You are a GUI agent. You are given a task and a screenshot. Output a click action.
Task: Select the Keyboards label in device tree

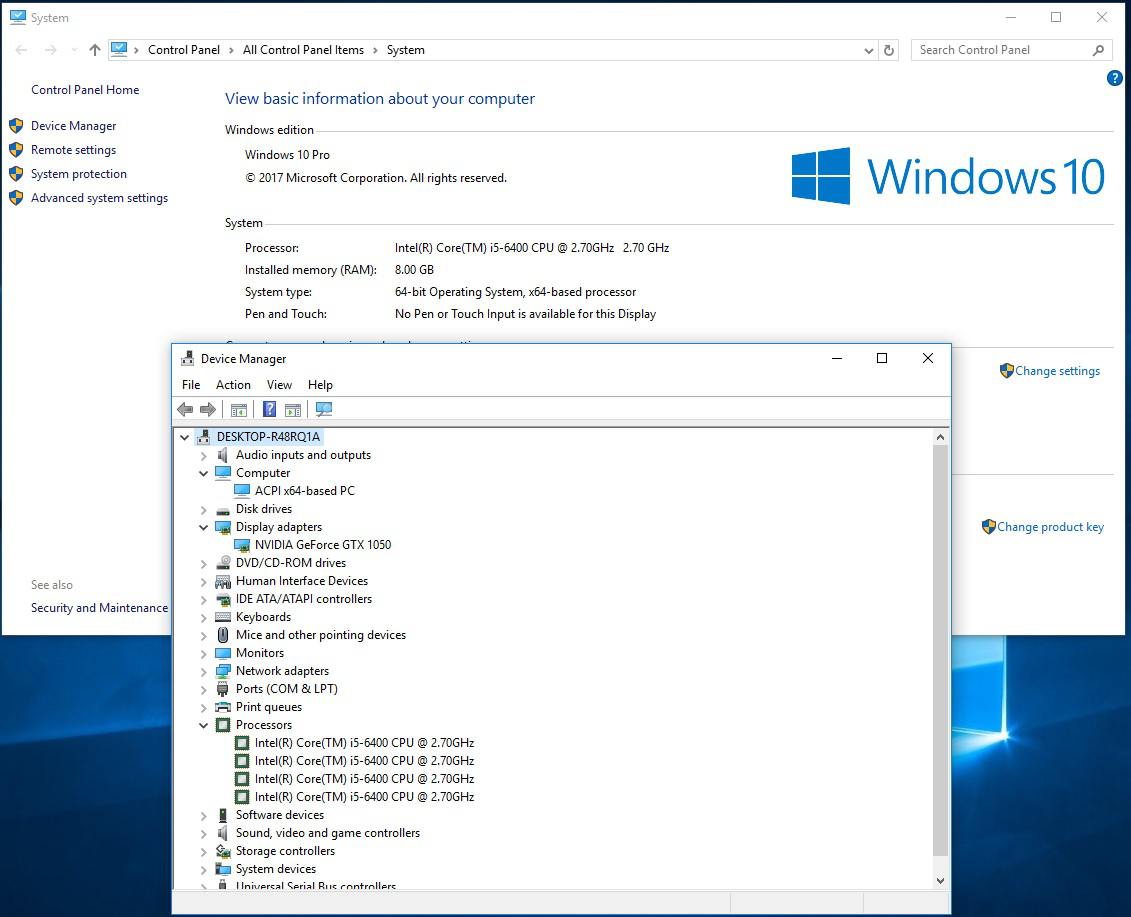(x=263, y=617)
